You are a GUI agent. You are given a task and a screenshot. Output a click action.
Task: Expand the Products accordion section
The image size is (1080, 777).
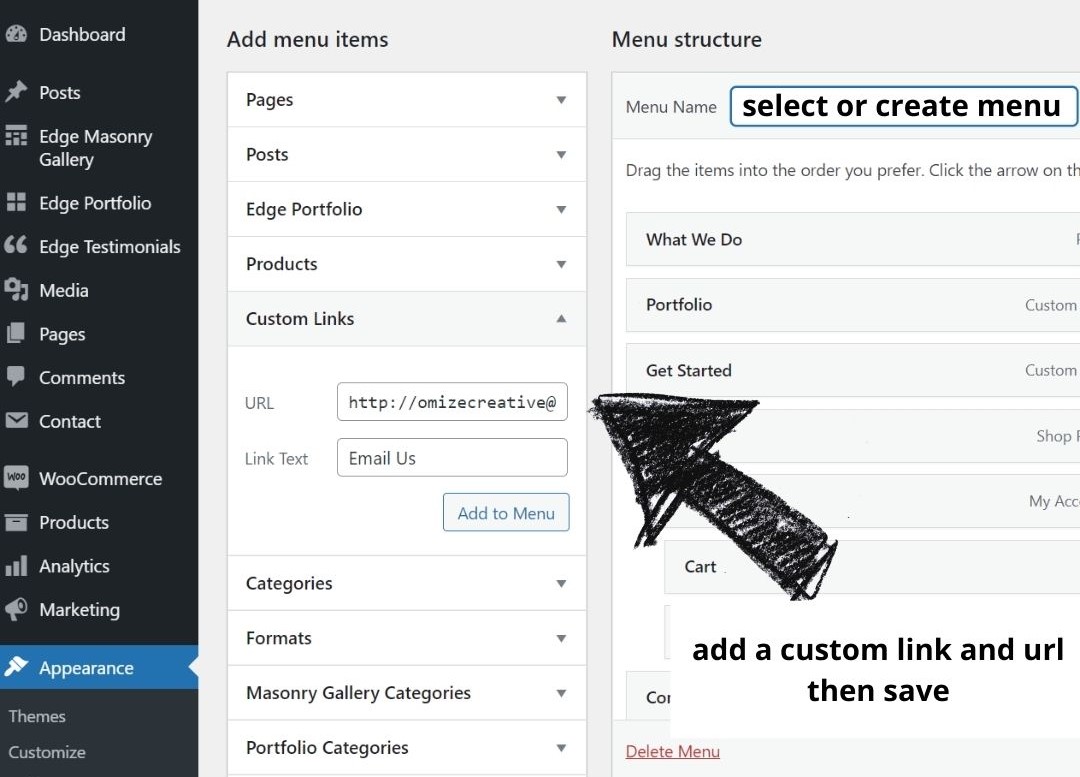point(407,264)
